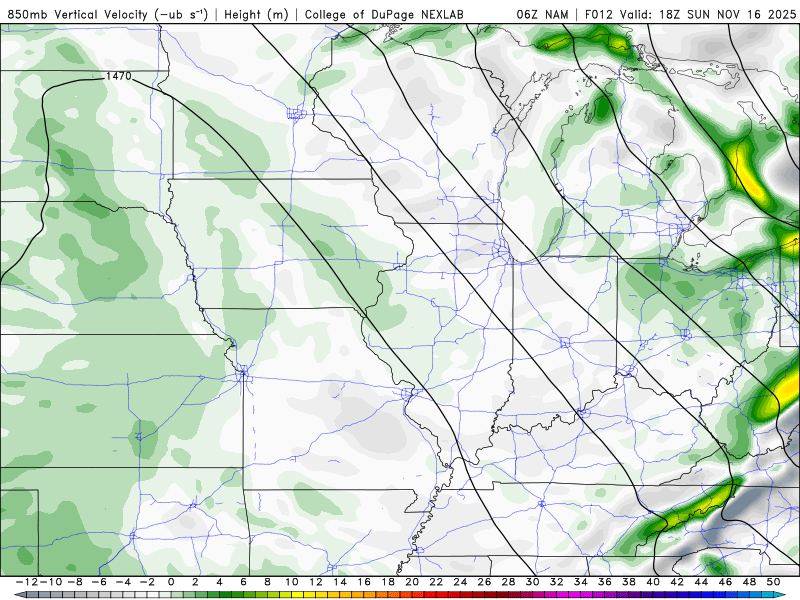Click the 26 value on the color scale
The image size is (800, 600).
click(484, 582)
